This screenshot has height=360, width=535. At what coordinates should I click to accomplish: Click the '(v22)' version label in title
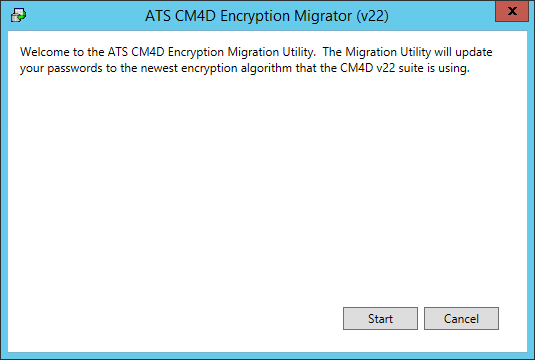(372, 16)
